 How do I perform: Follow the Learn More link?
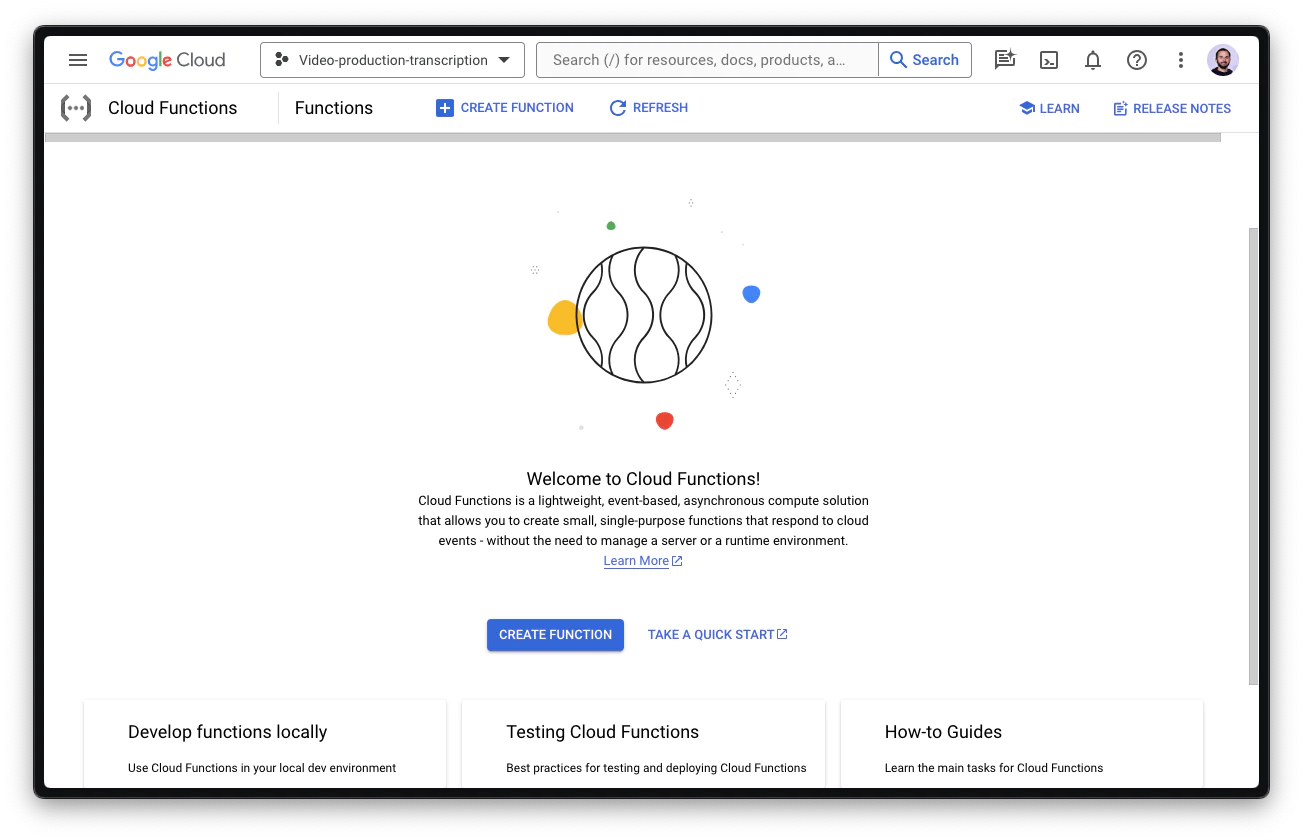tap(643, 561)
